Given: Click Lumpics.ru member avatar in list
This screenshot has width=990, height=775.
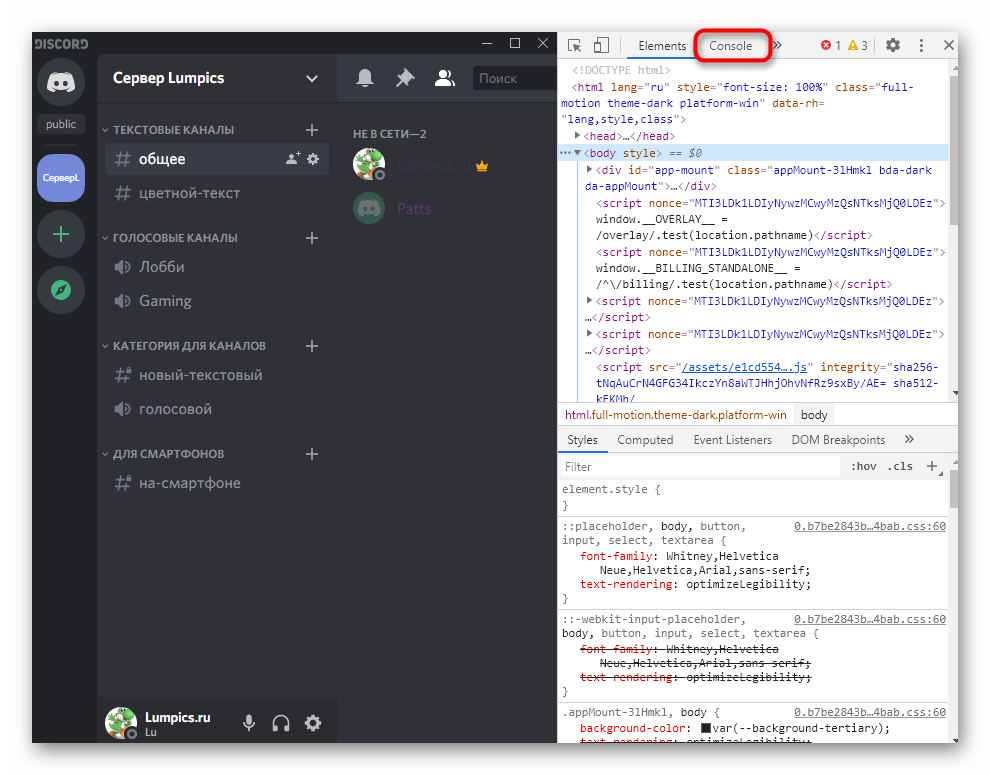Looking at the screenshot, I should pos(369,164).
